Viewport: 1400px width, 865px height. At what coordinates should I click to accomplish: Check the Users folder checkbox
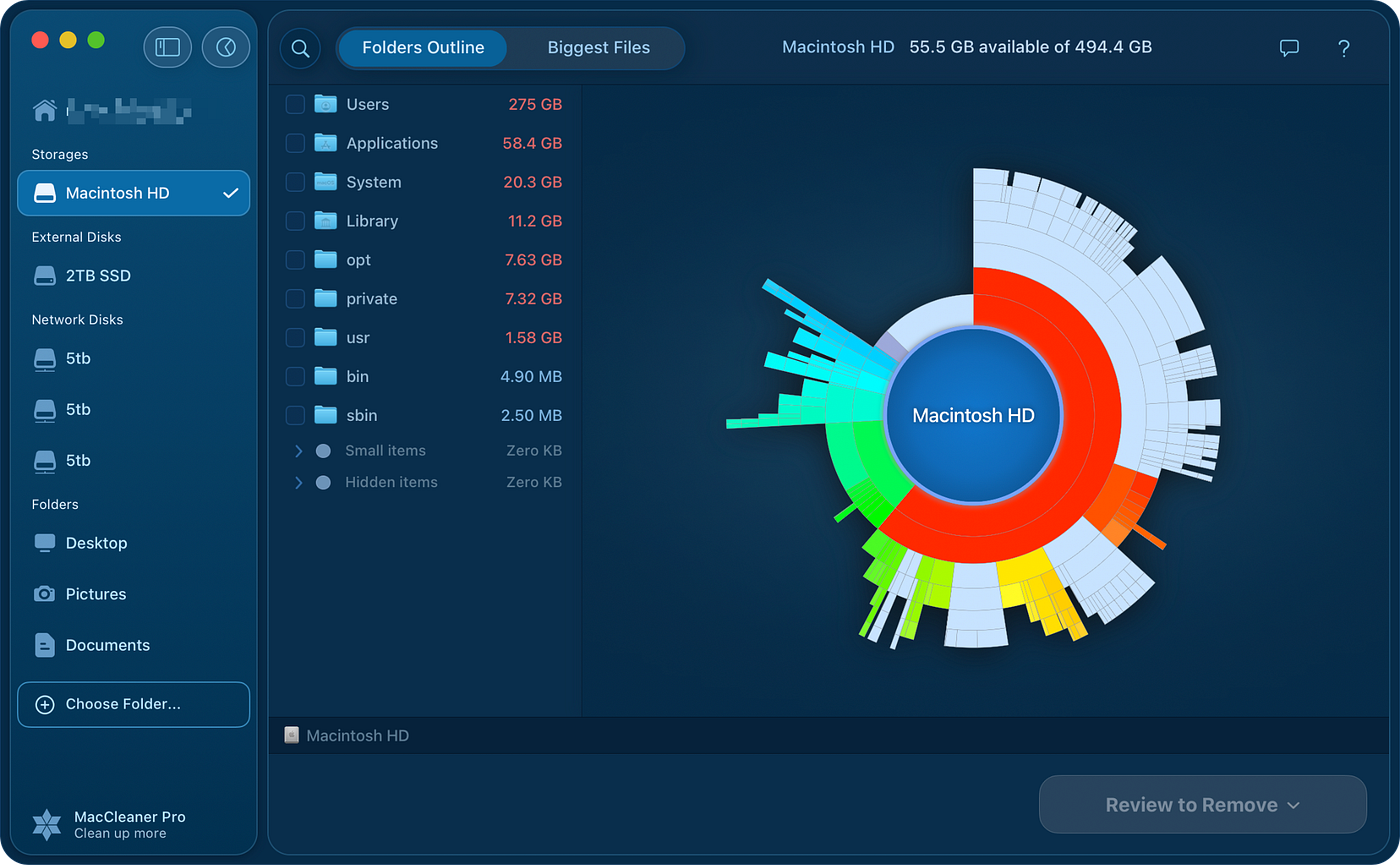tap(295, 104)
